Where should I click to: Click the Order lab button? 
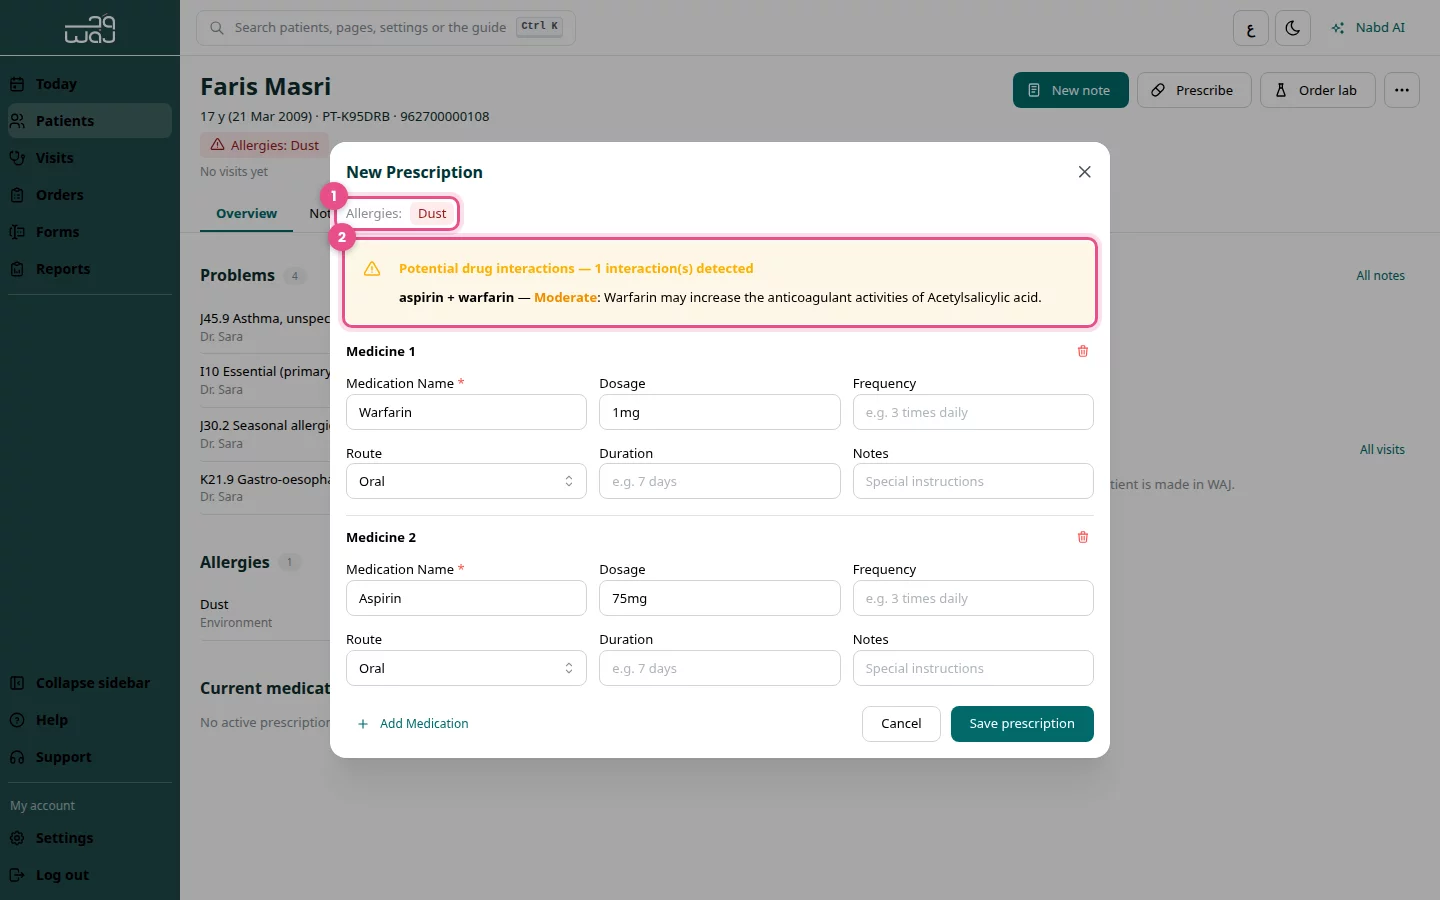point(1317,90)
